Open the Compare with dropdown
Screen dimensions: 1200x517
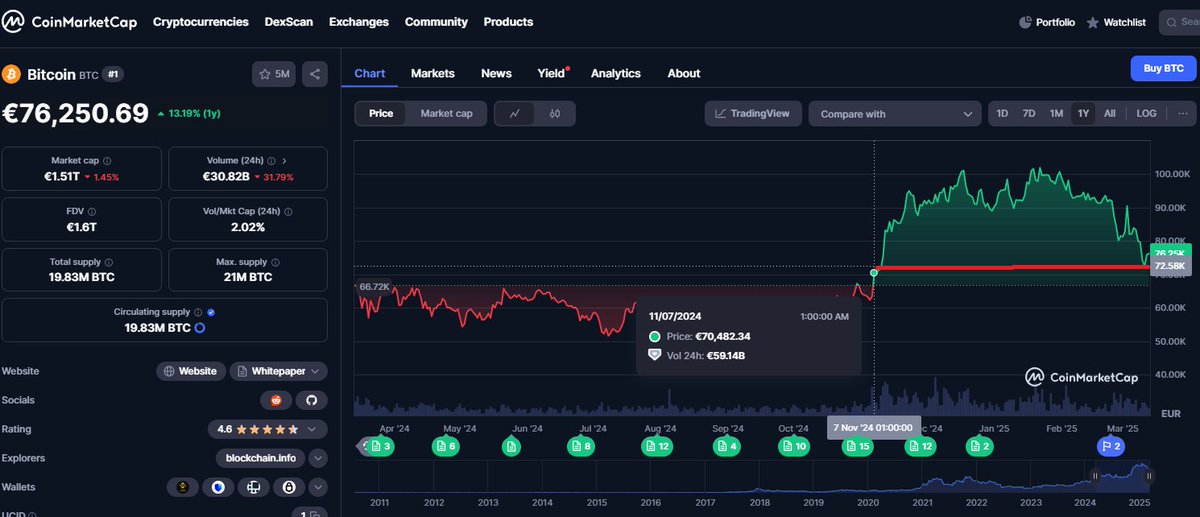click(x=895, y=114)
